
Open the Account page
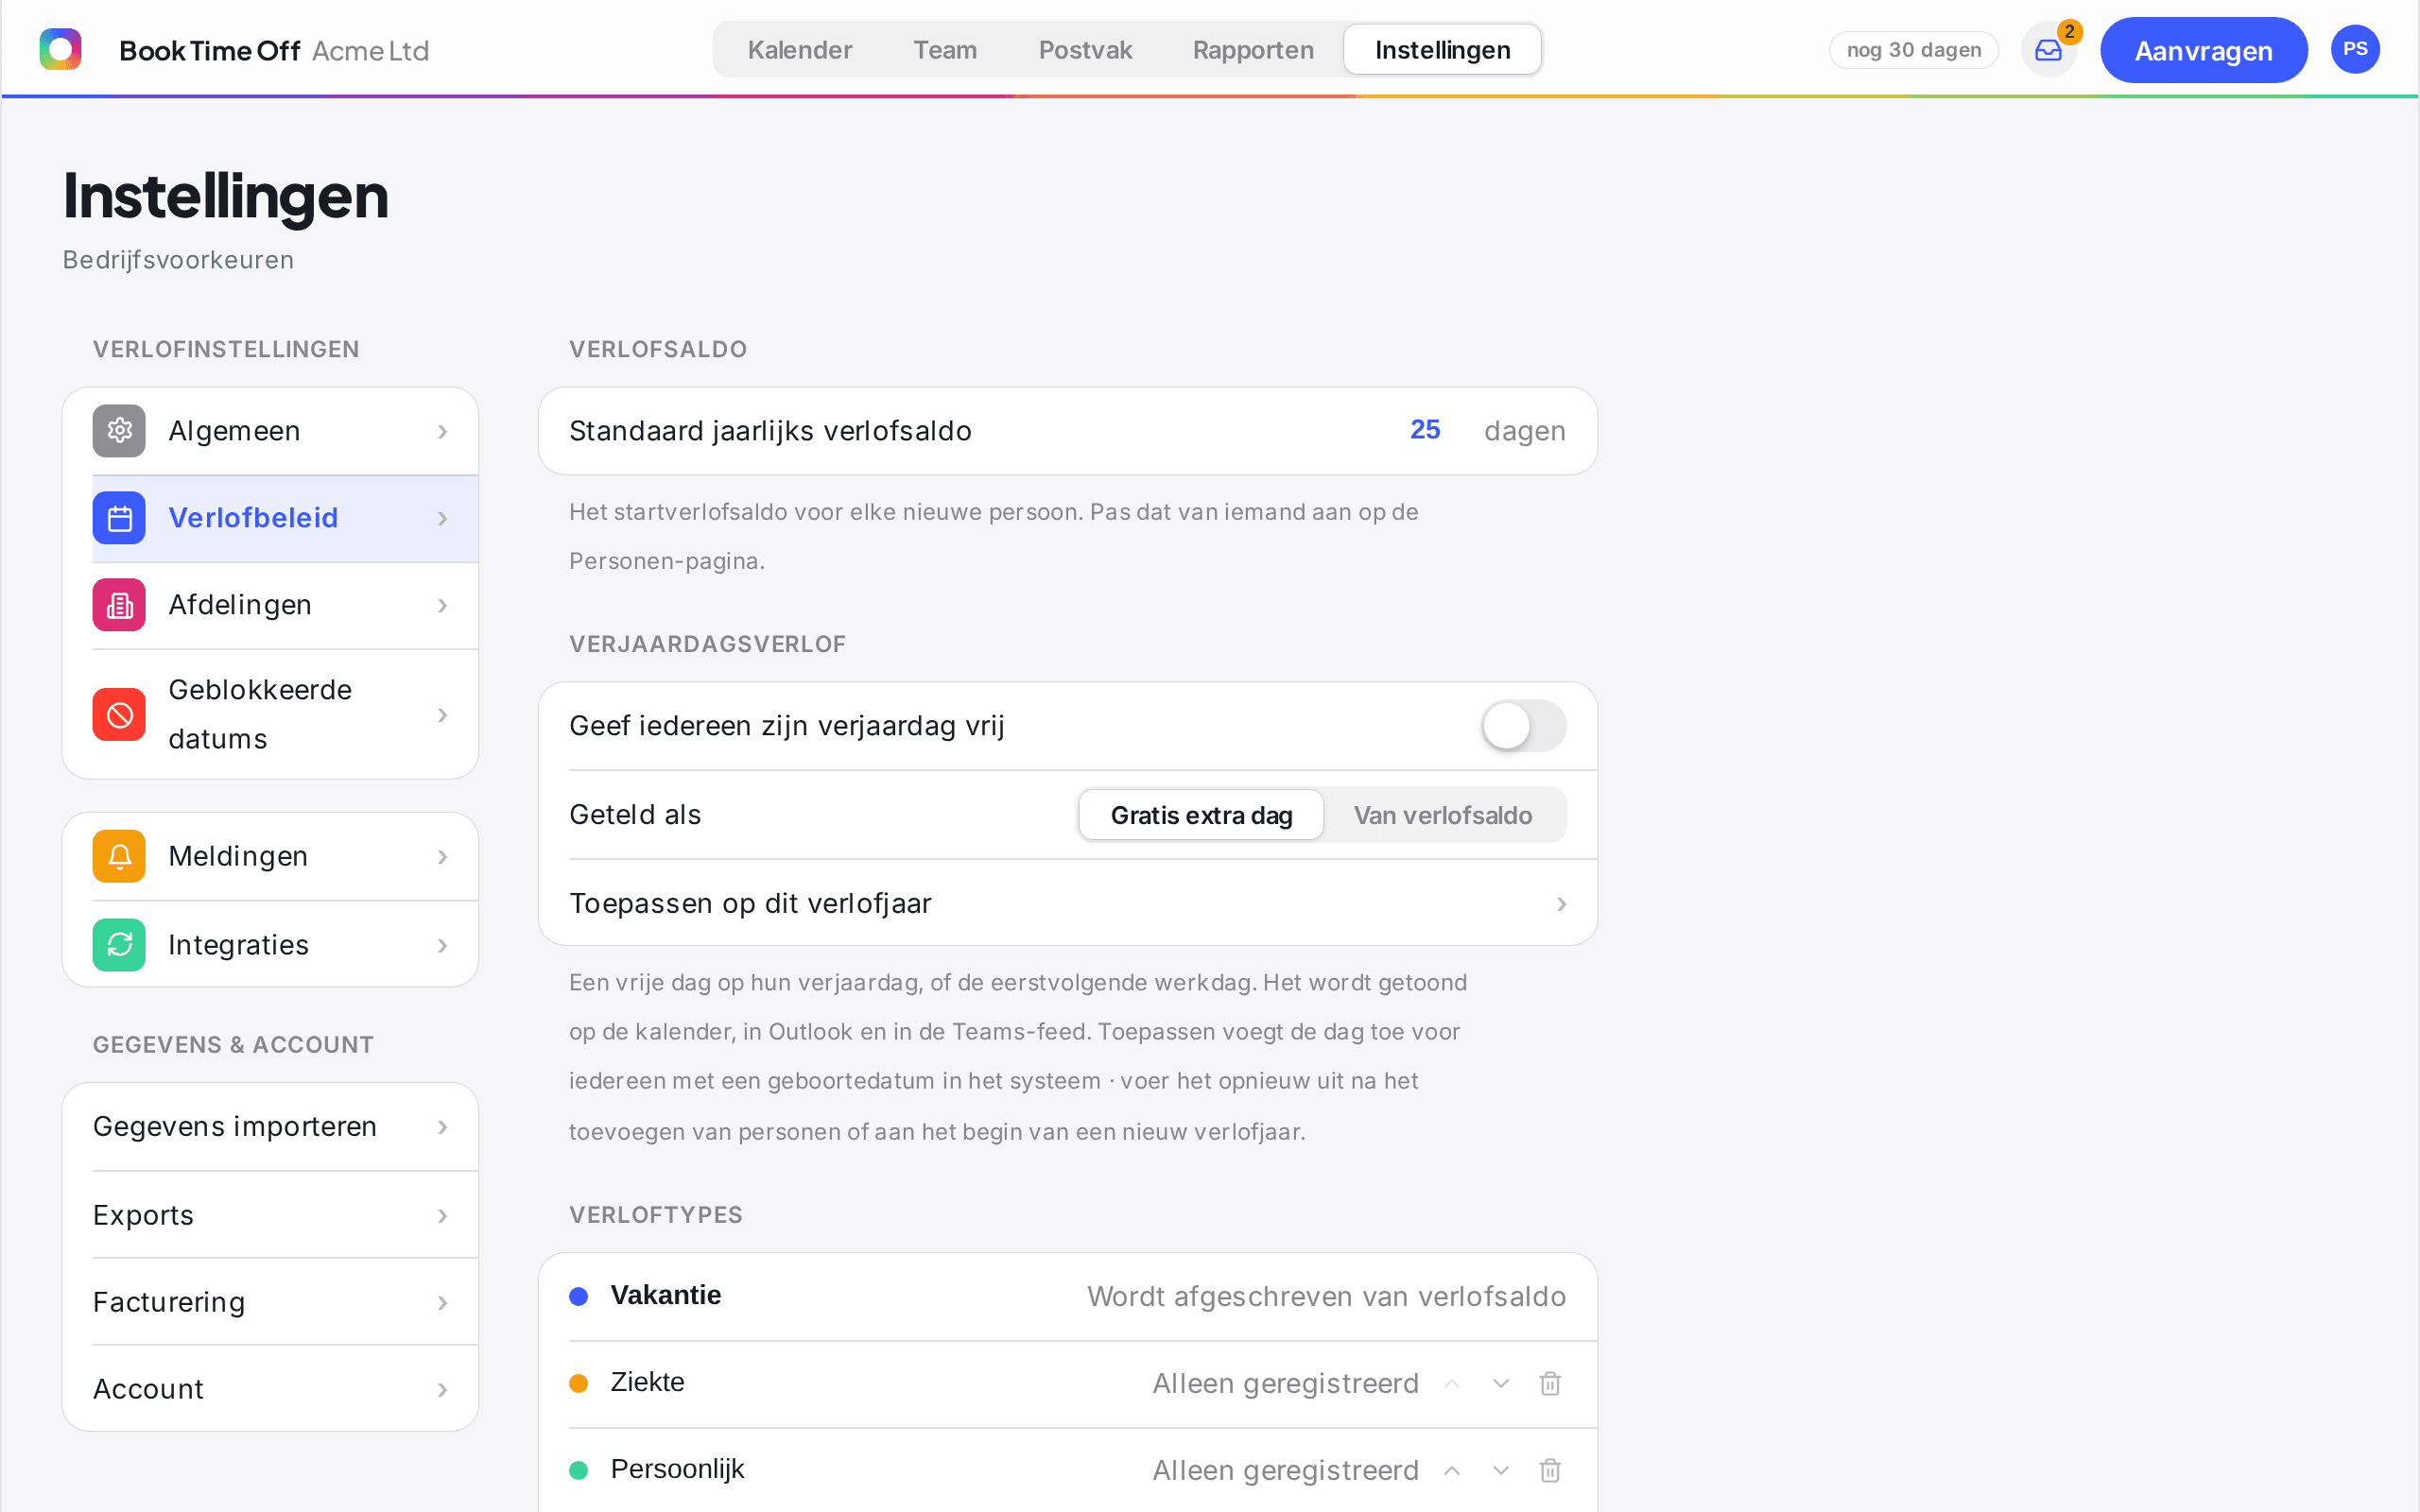(x=270, y=1389)
